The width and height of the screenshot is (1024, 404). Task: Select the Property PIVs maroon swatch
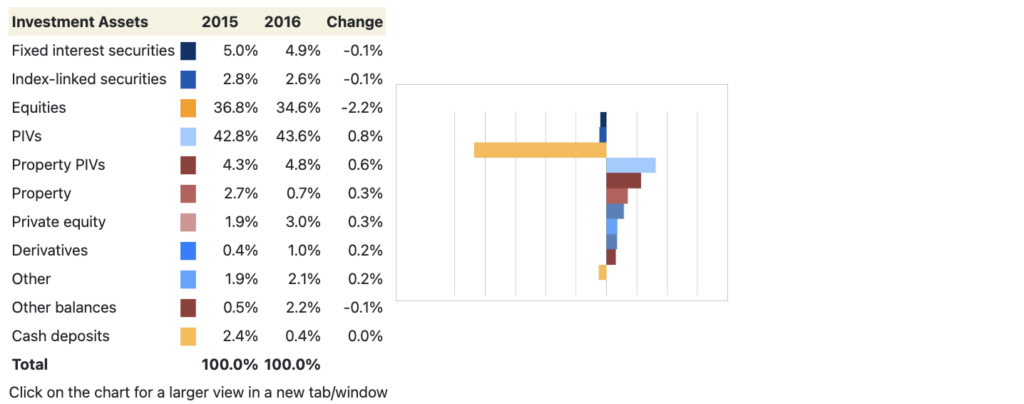188,165
